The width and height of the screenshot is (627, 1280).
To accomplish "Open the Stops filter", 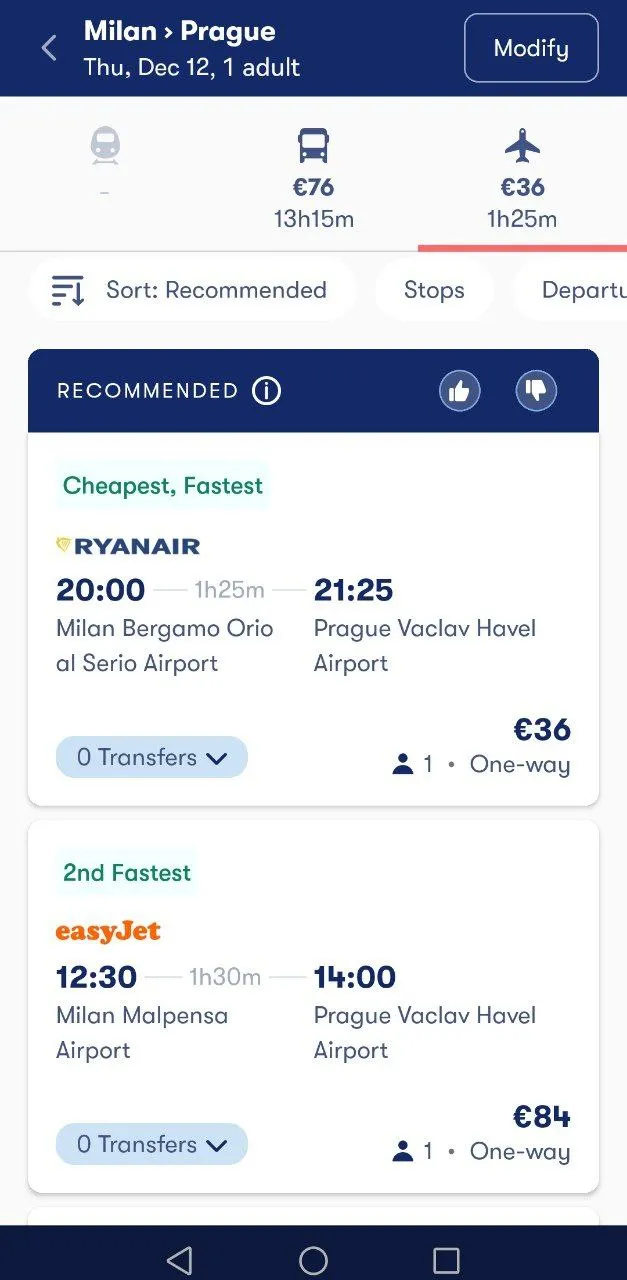I will [434, 290].
